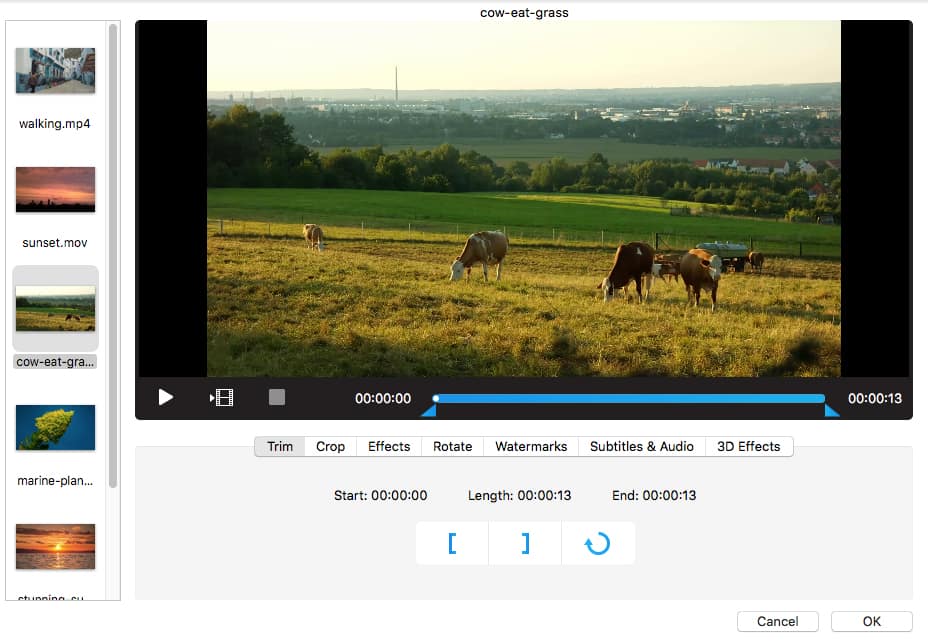This screenshot has width=928, height=644.
Task: Open the Effects tab
Action: (x=389, y=446)
